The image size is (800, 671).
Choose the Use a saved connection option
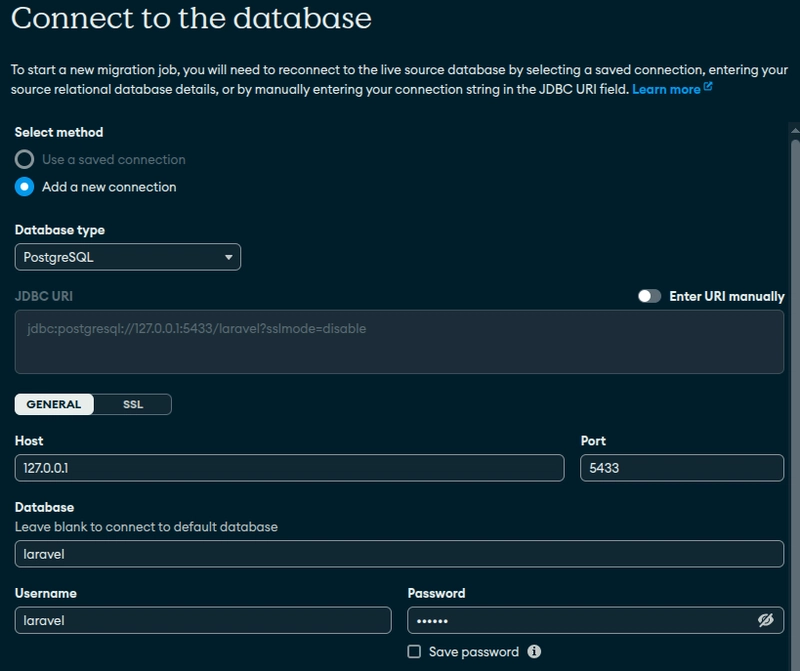click(25, 159)
